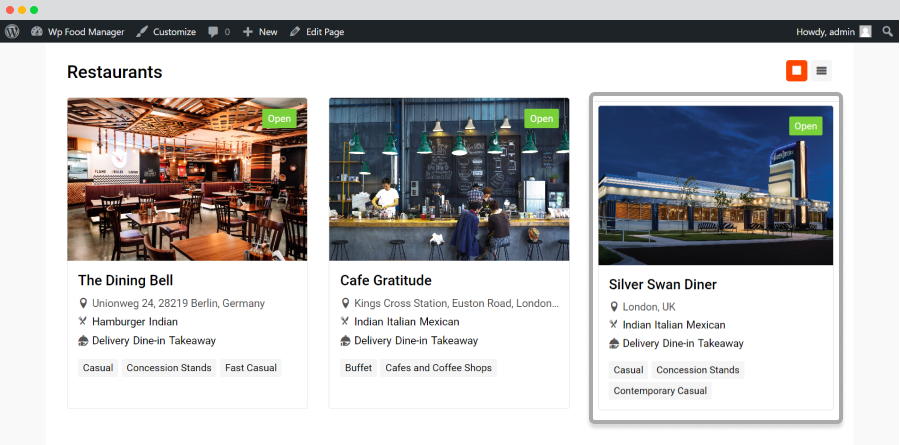The width and height of the screenshot is (900, 445).
Task: Click the comment count 0
Action: pos(227,32)
